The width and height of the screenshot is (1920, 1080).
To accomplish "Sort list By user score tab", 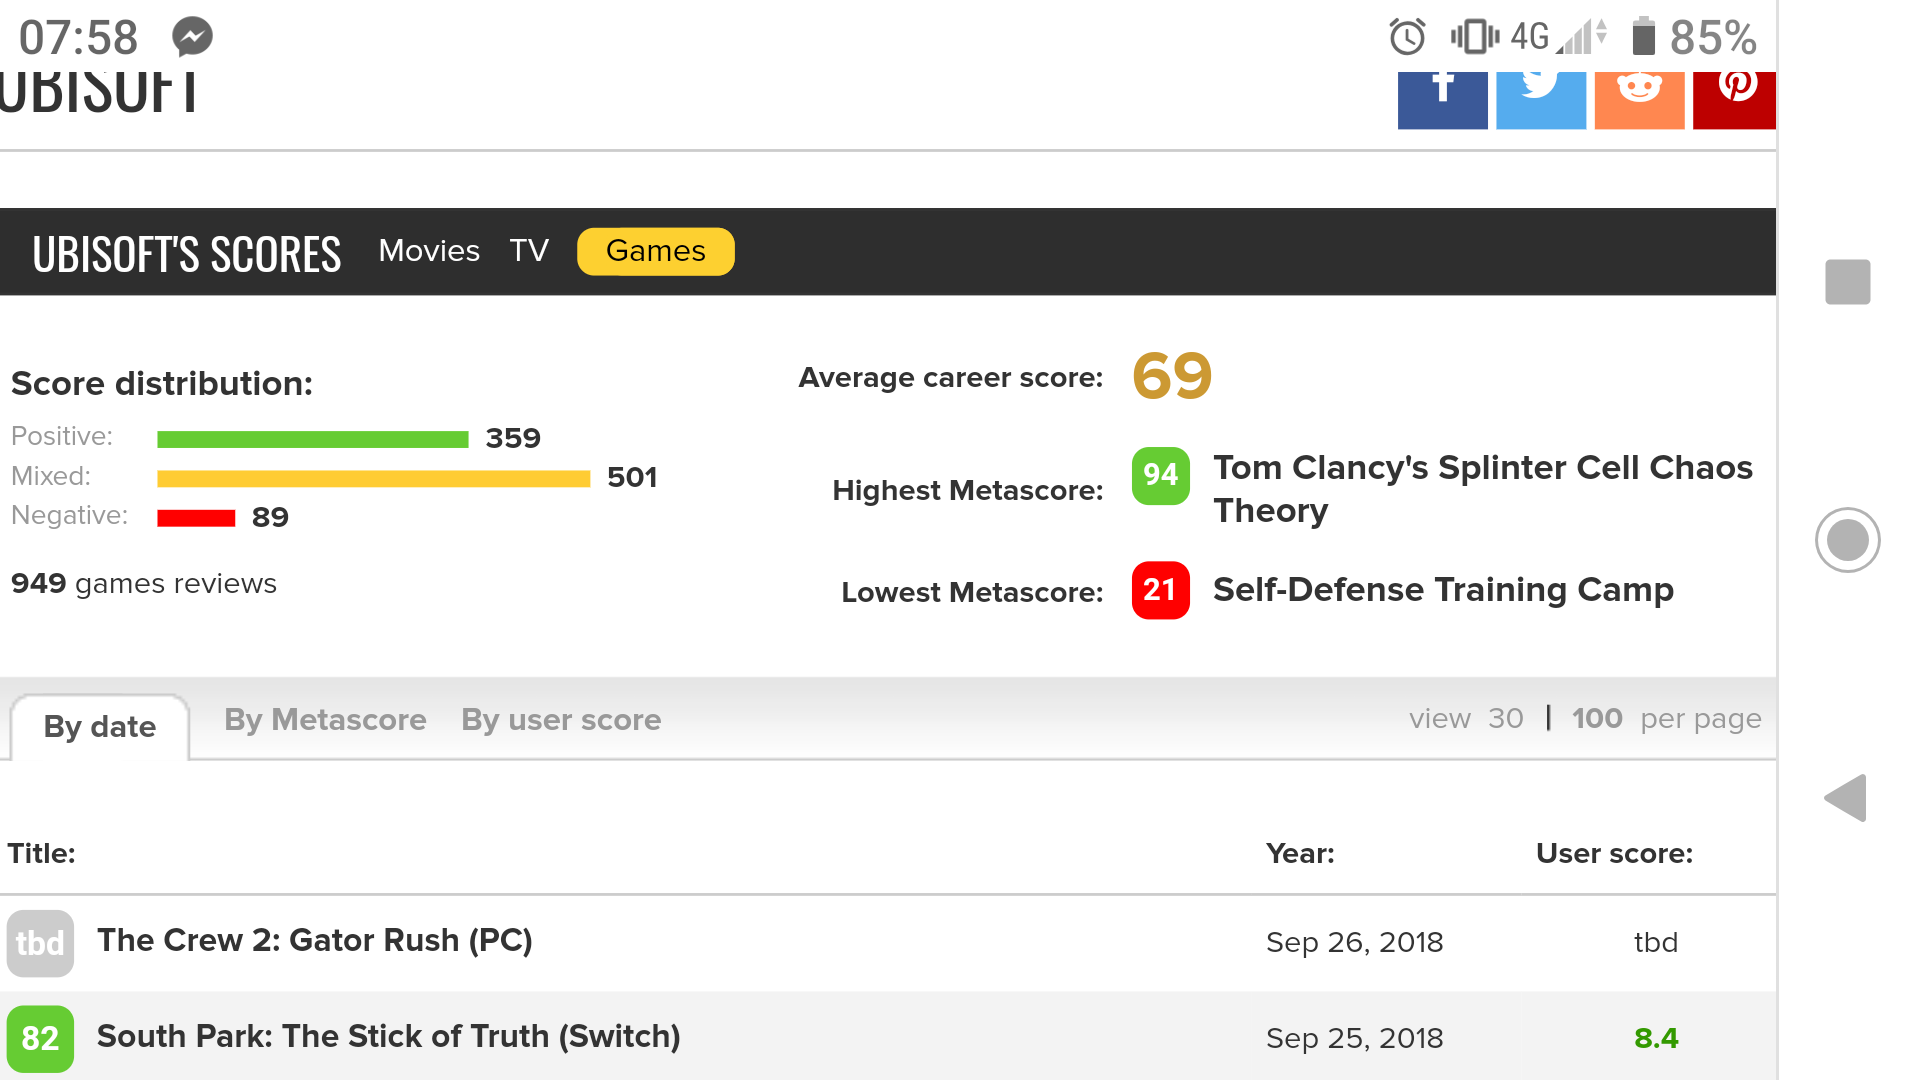I will click(560, 720).
